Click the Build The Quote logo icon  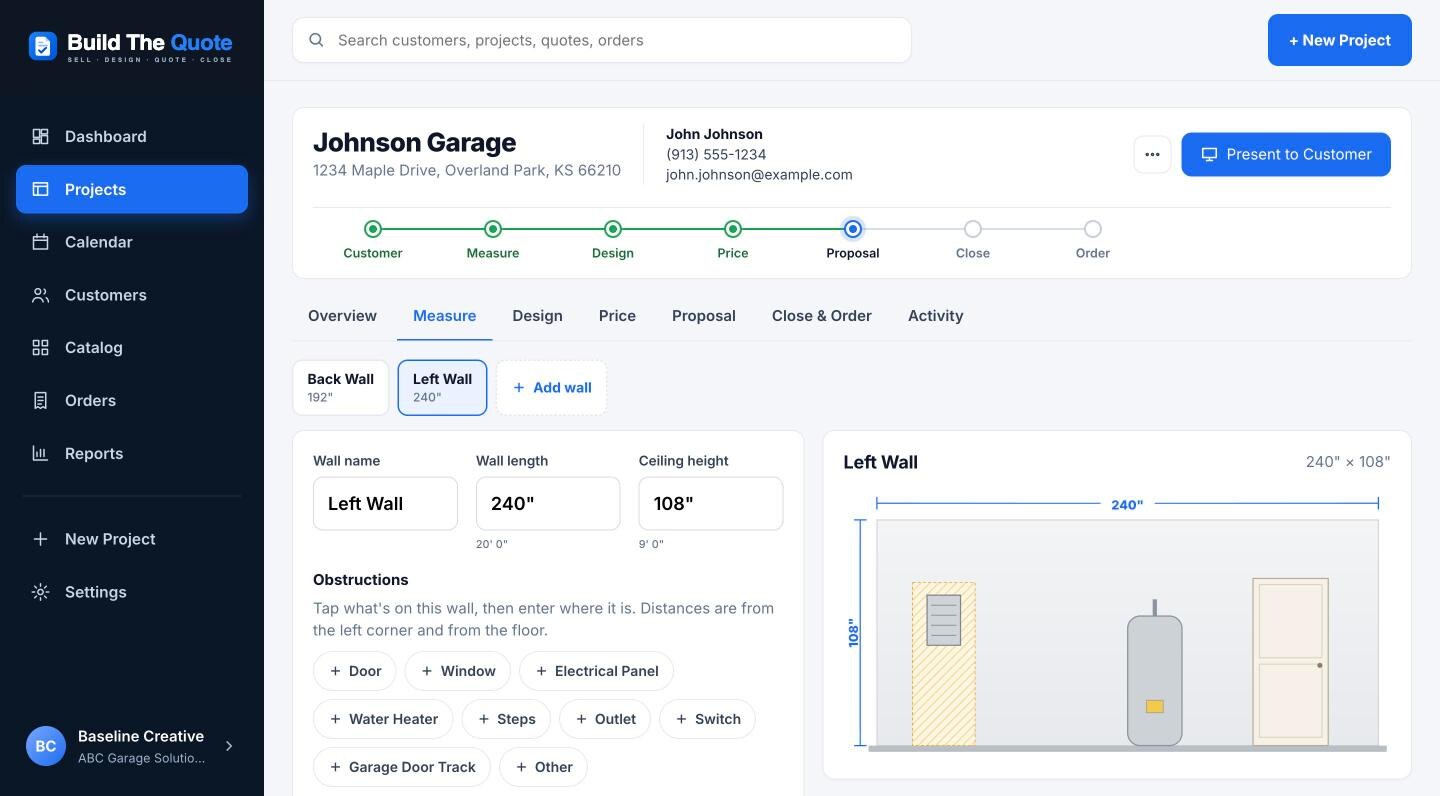(43, 45)
